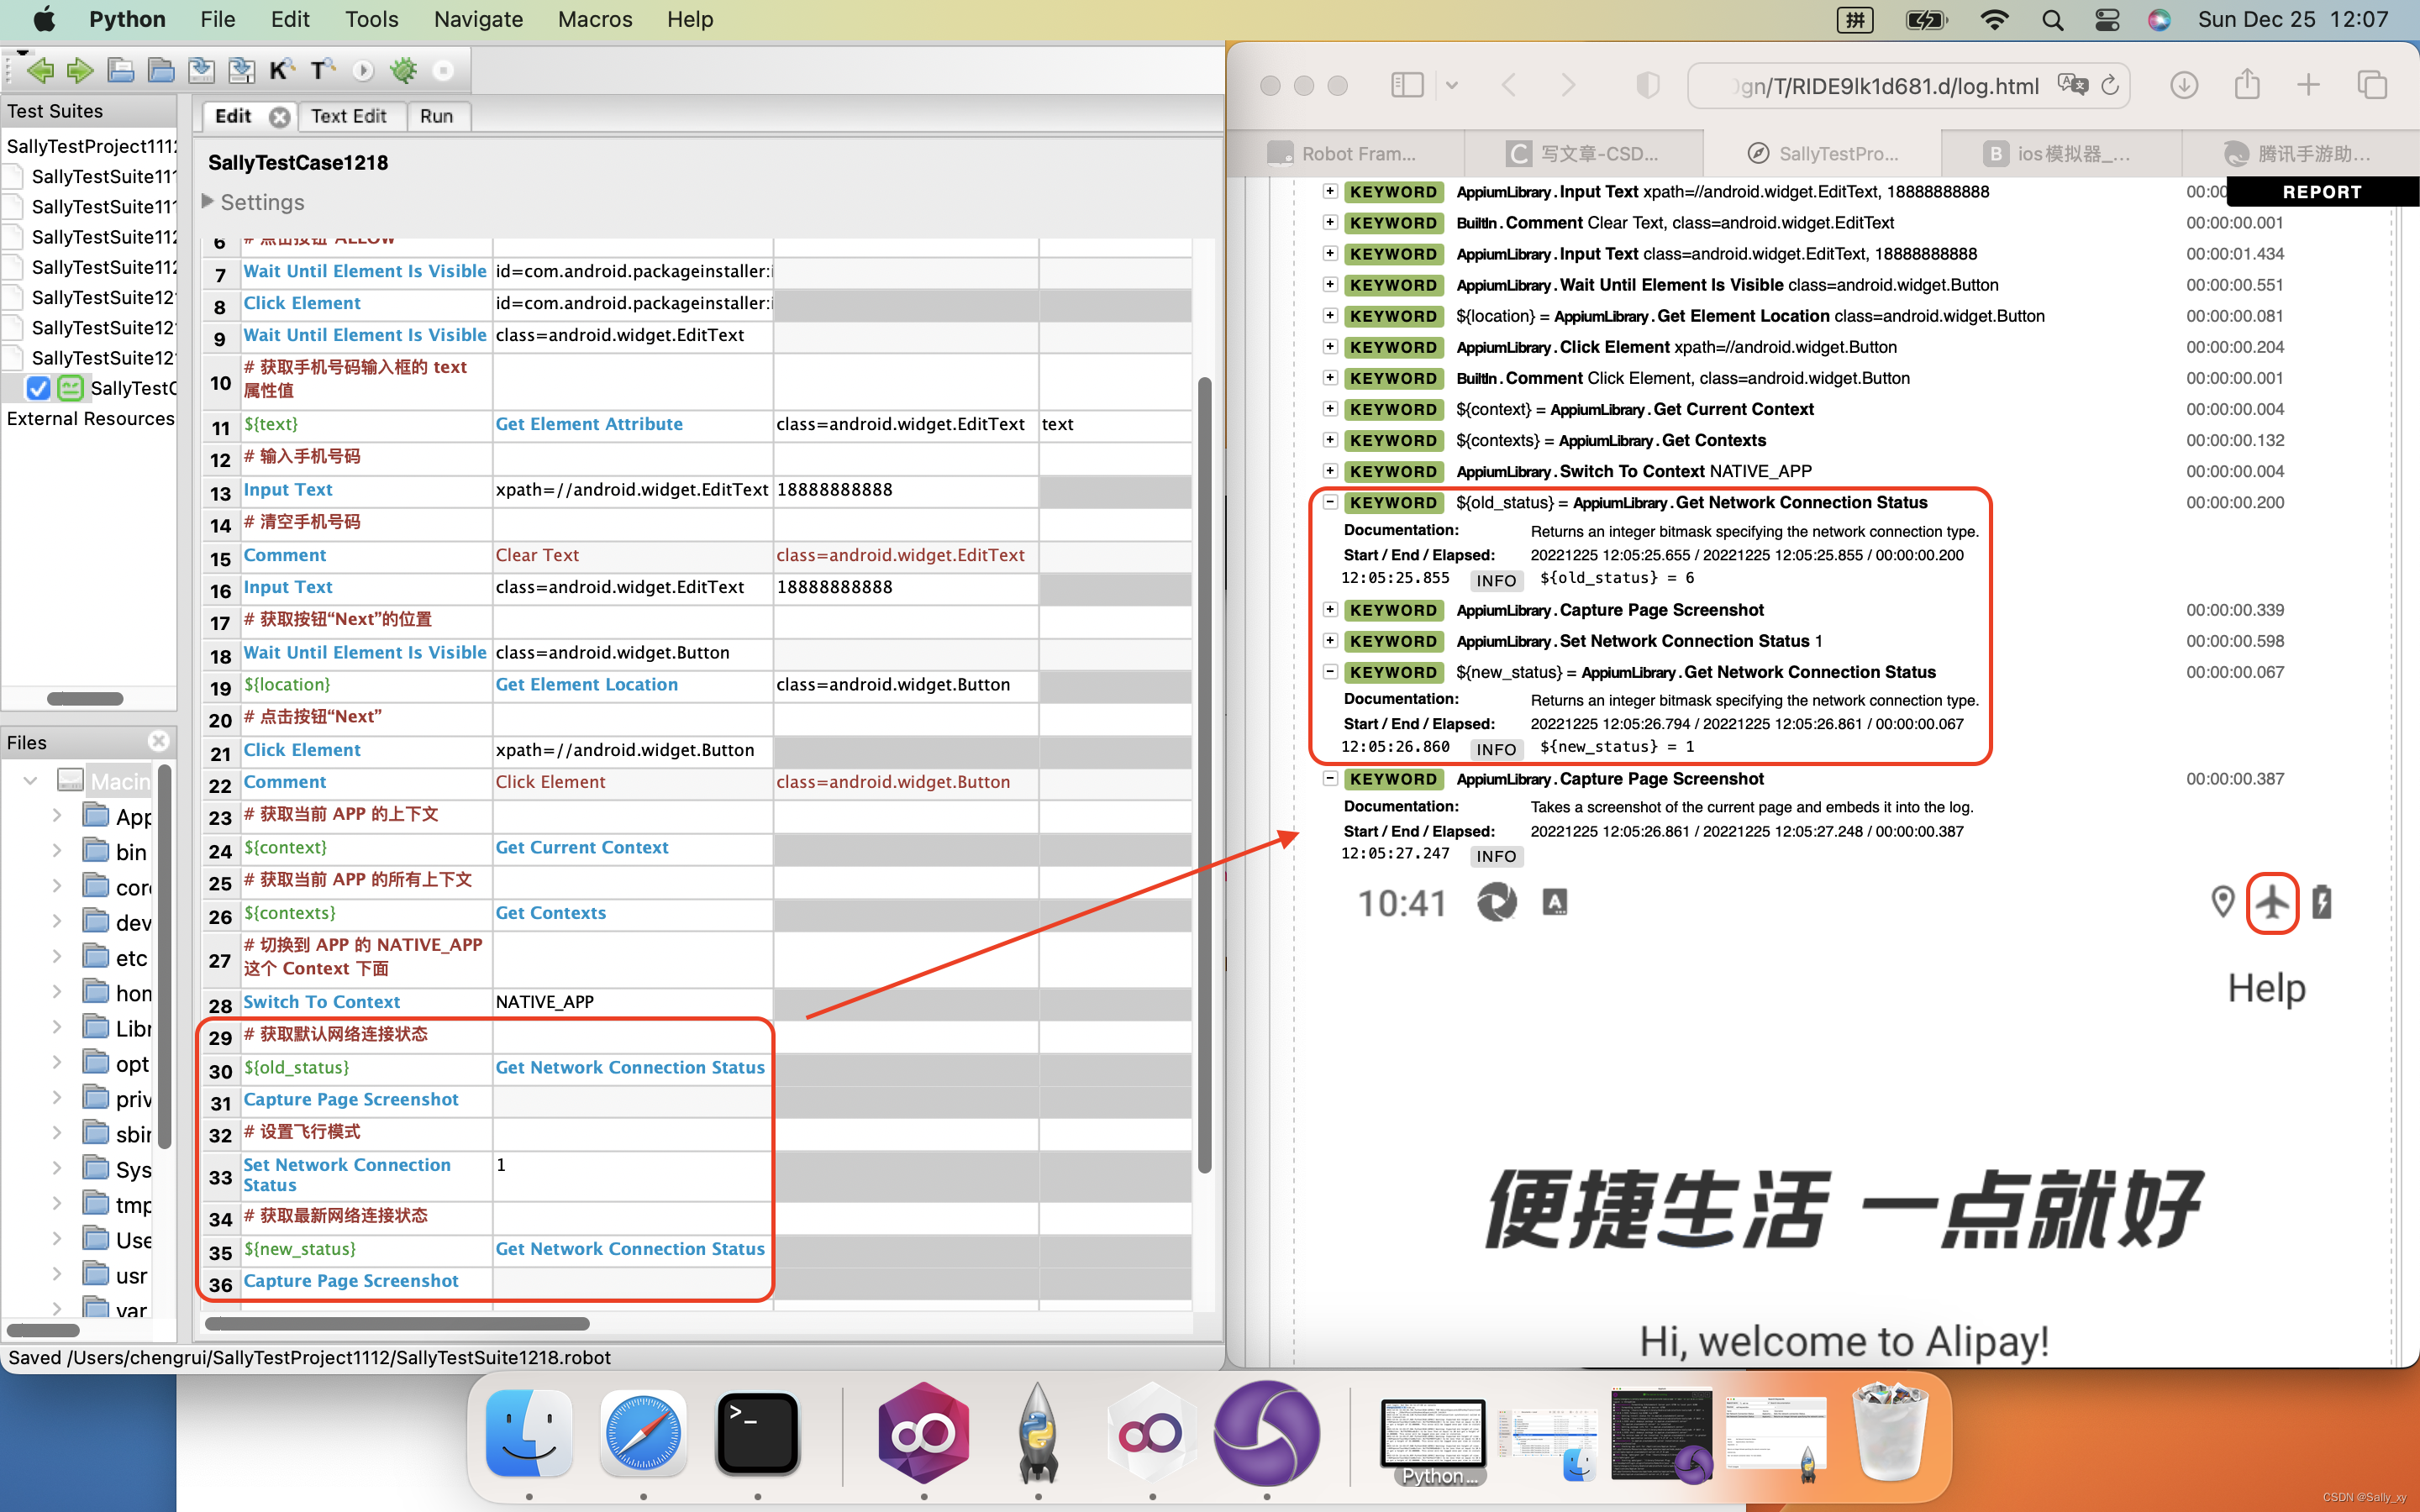Click the Run button to execute test

[x=435, y=115]
